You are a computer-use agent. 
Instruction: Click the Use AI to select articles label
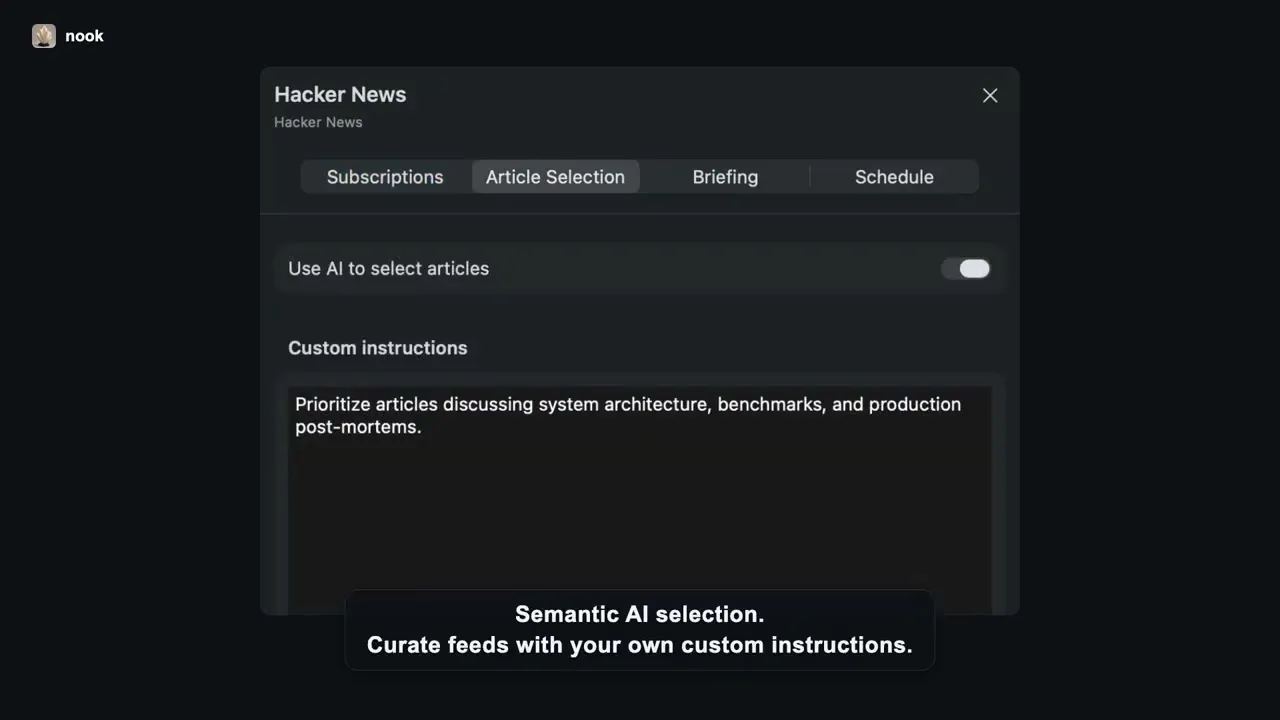tap(389, 268)
